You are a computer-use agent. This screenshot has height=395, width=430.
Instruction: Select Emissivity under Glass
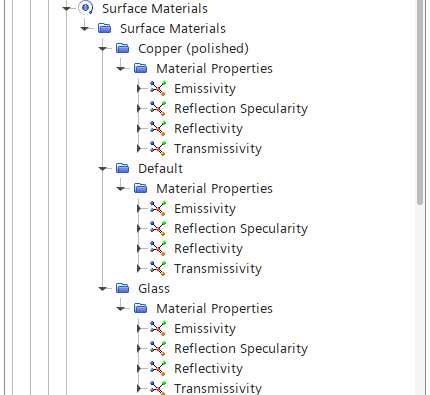[x=205, y=329]
